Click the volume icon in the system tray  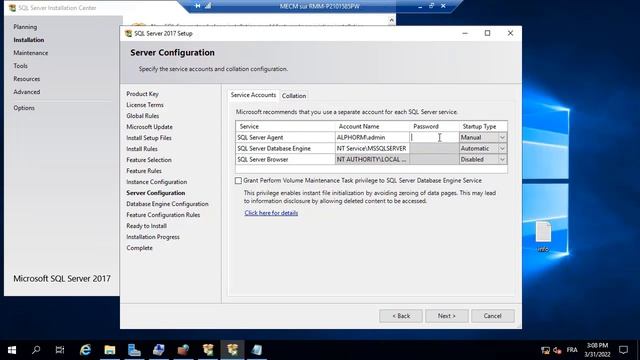558,350
